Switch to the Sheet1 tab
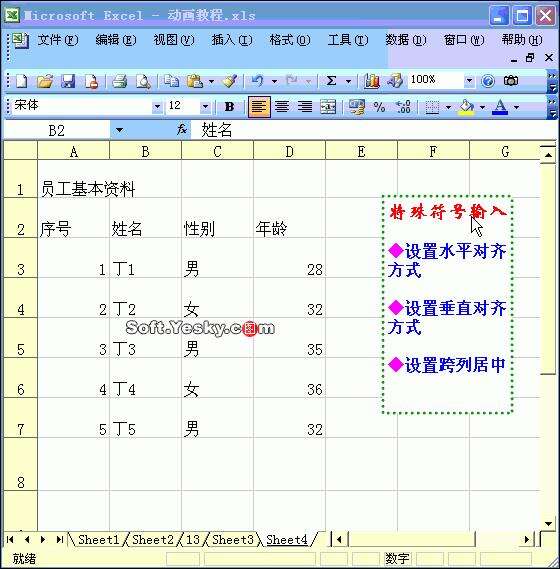Screen dimensions: 560x569 click(x=98, y=540)
